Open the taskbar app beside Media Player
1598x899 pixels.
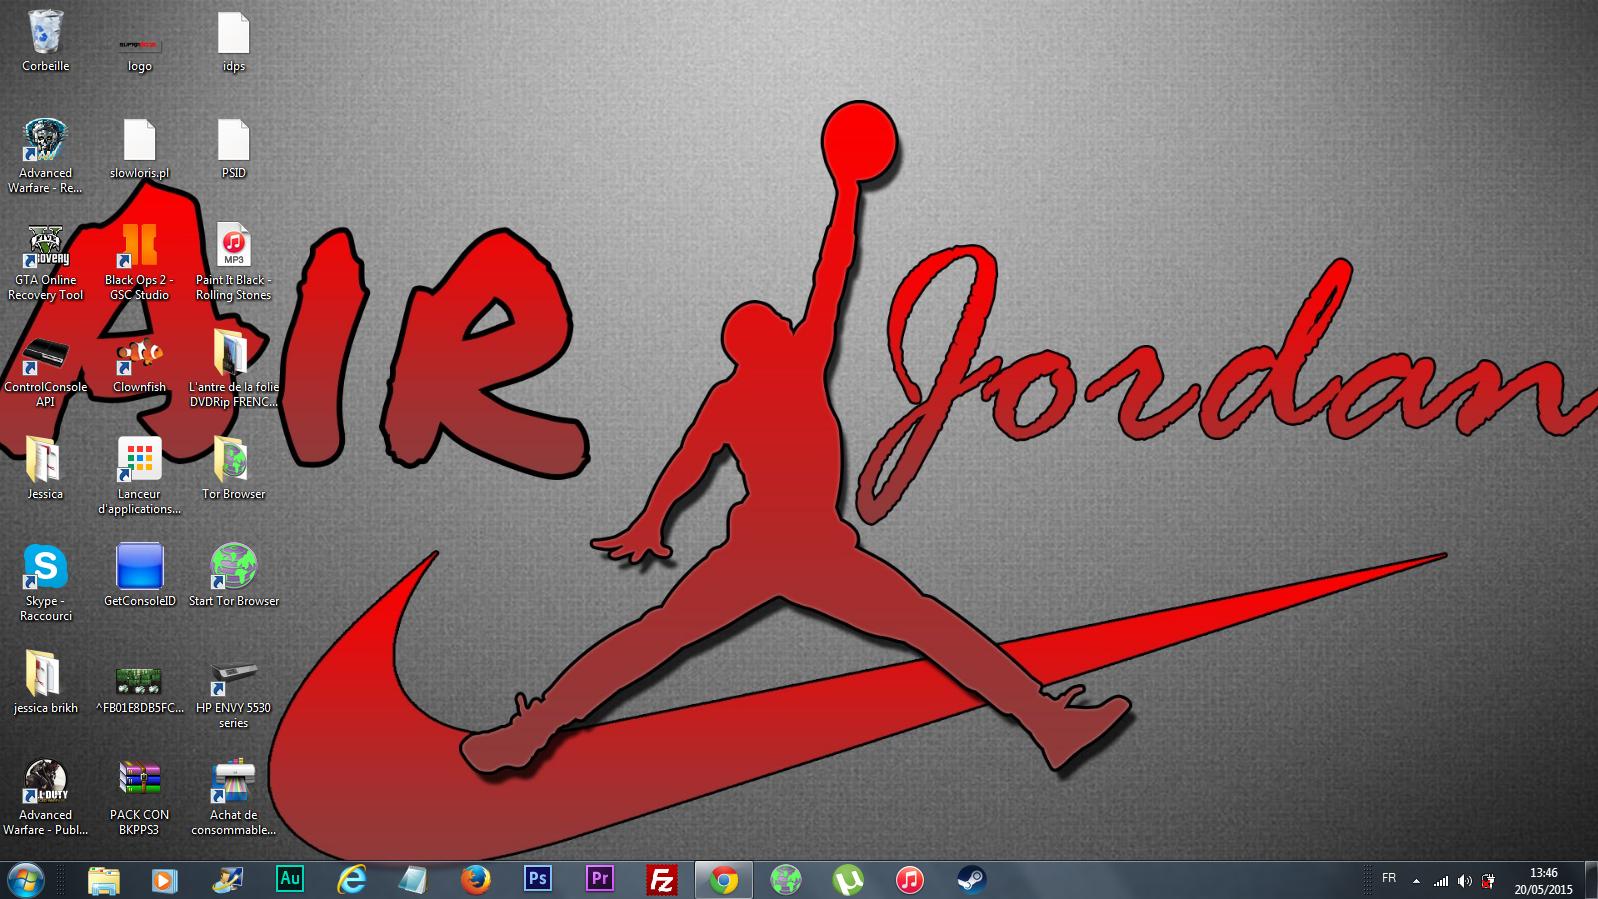pos(228,880)
